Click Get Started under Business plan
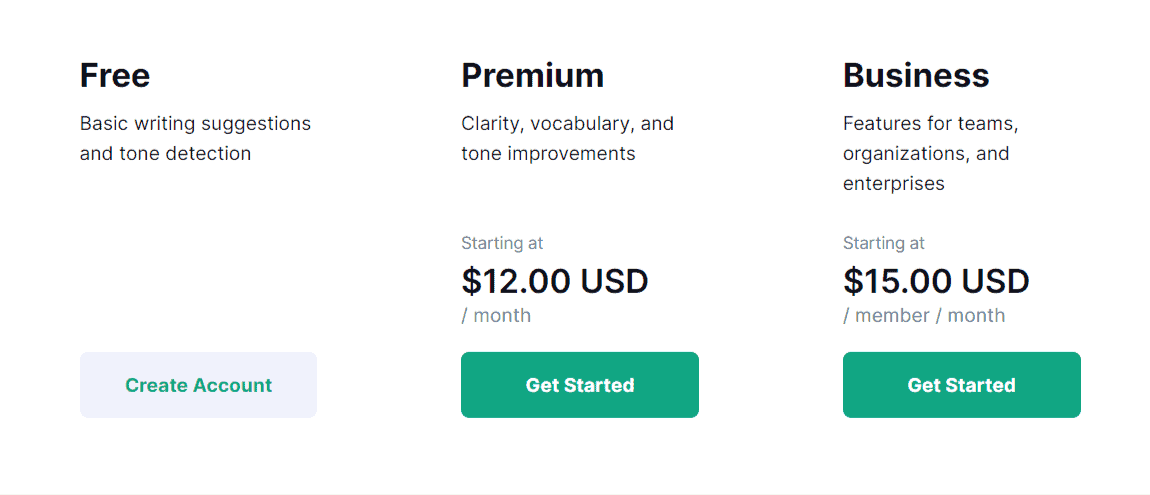1150x495 pixels. click(x=961, y=385)
